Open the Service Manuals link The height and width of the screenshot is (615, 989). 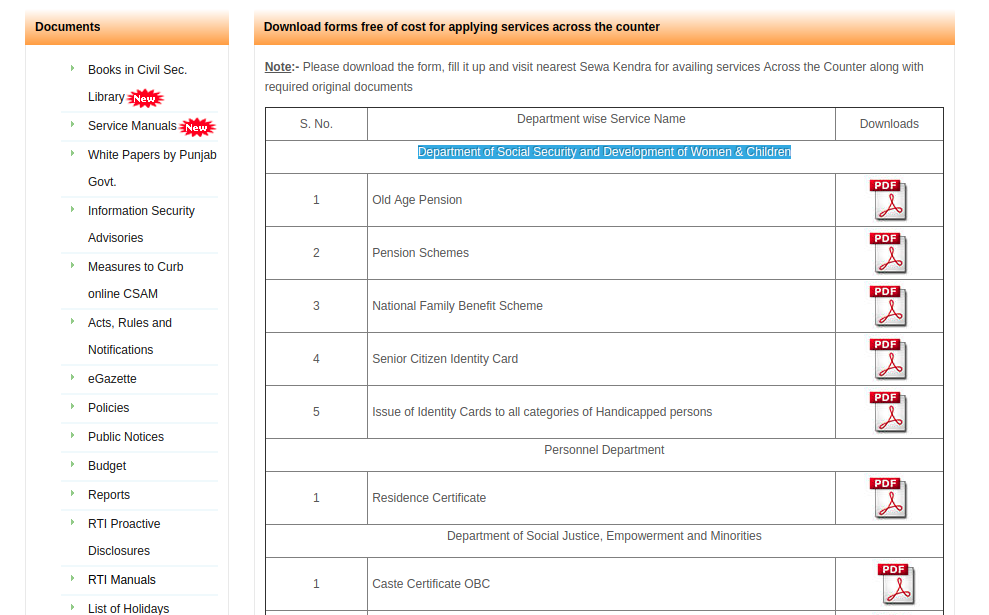(132, 126)
